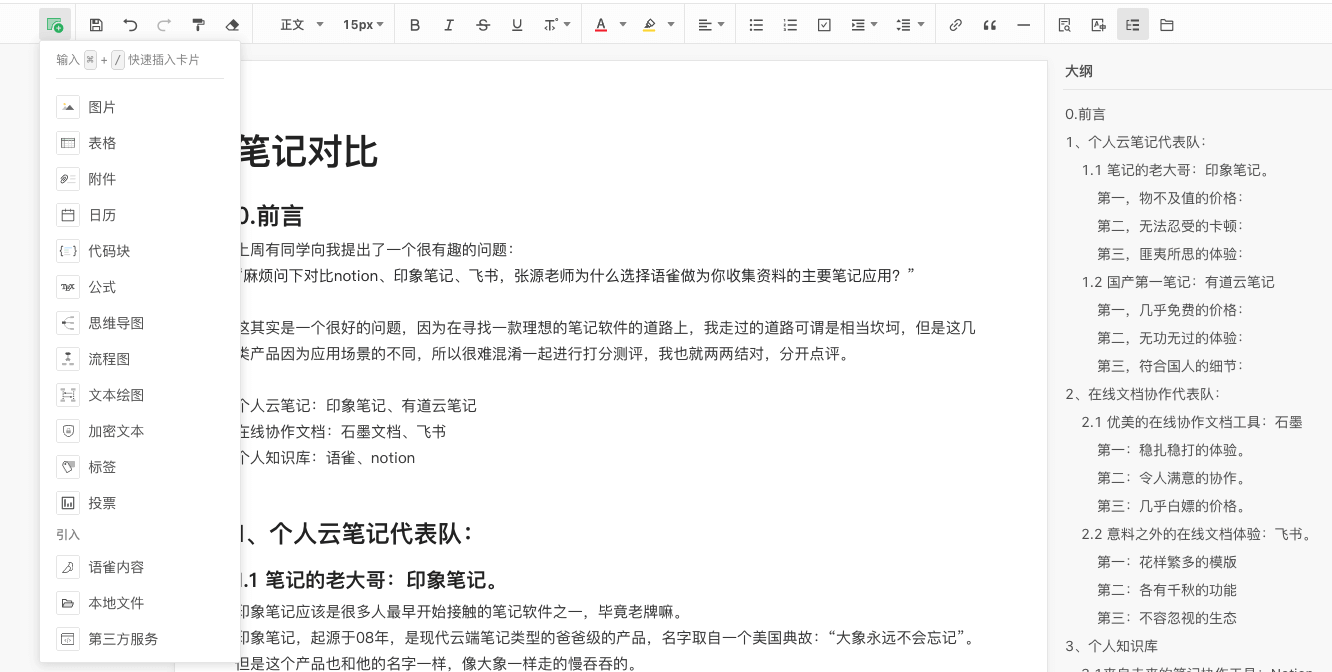1332x672 pixels.
Task: Click the 本地文件 local file icon
Action: (68, 603)
